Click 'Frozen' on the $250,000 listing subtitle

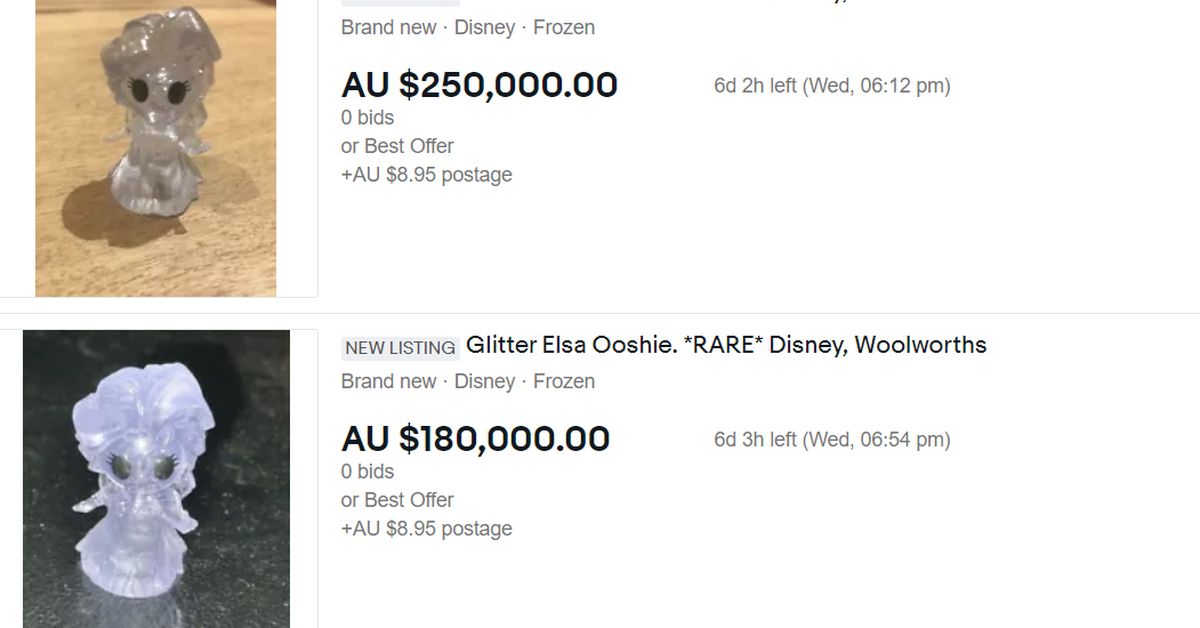[564, 28]
